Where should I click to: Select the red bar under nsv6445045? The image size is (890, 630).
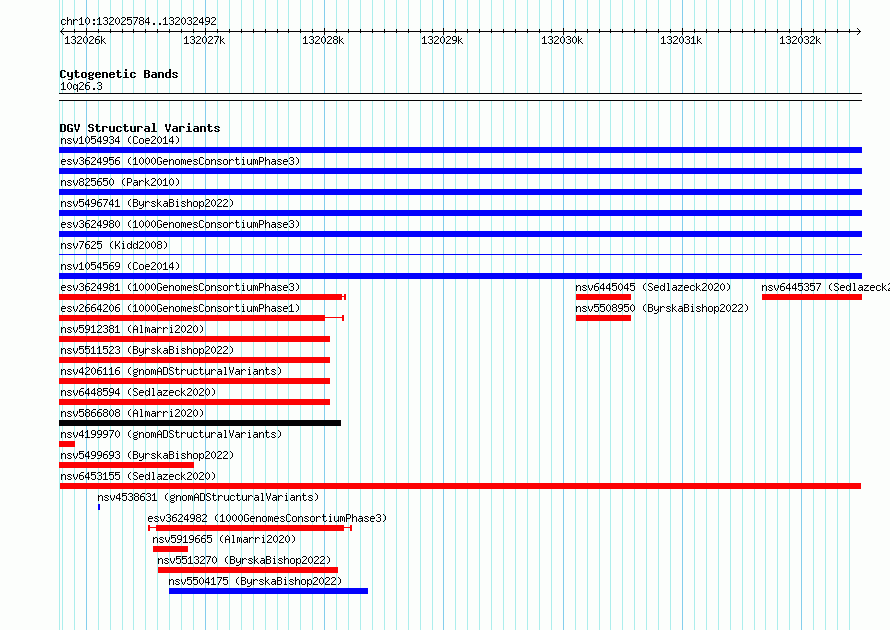(x=603, y=297)
